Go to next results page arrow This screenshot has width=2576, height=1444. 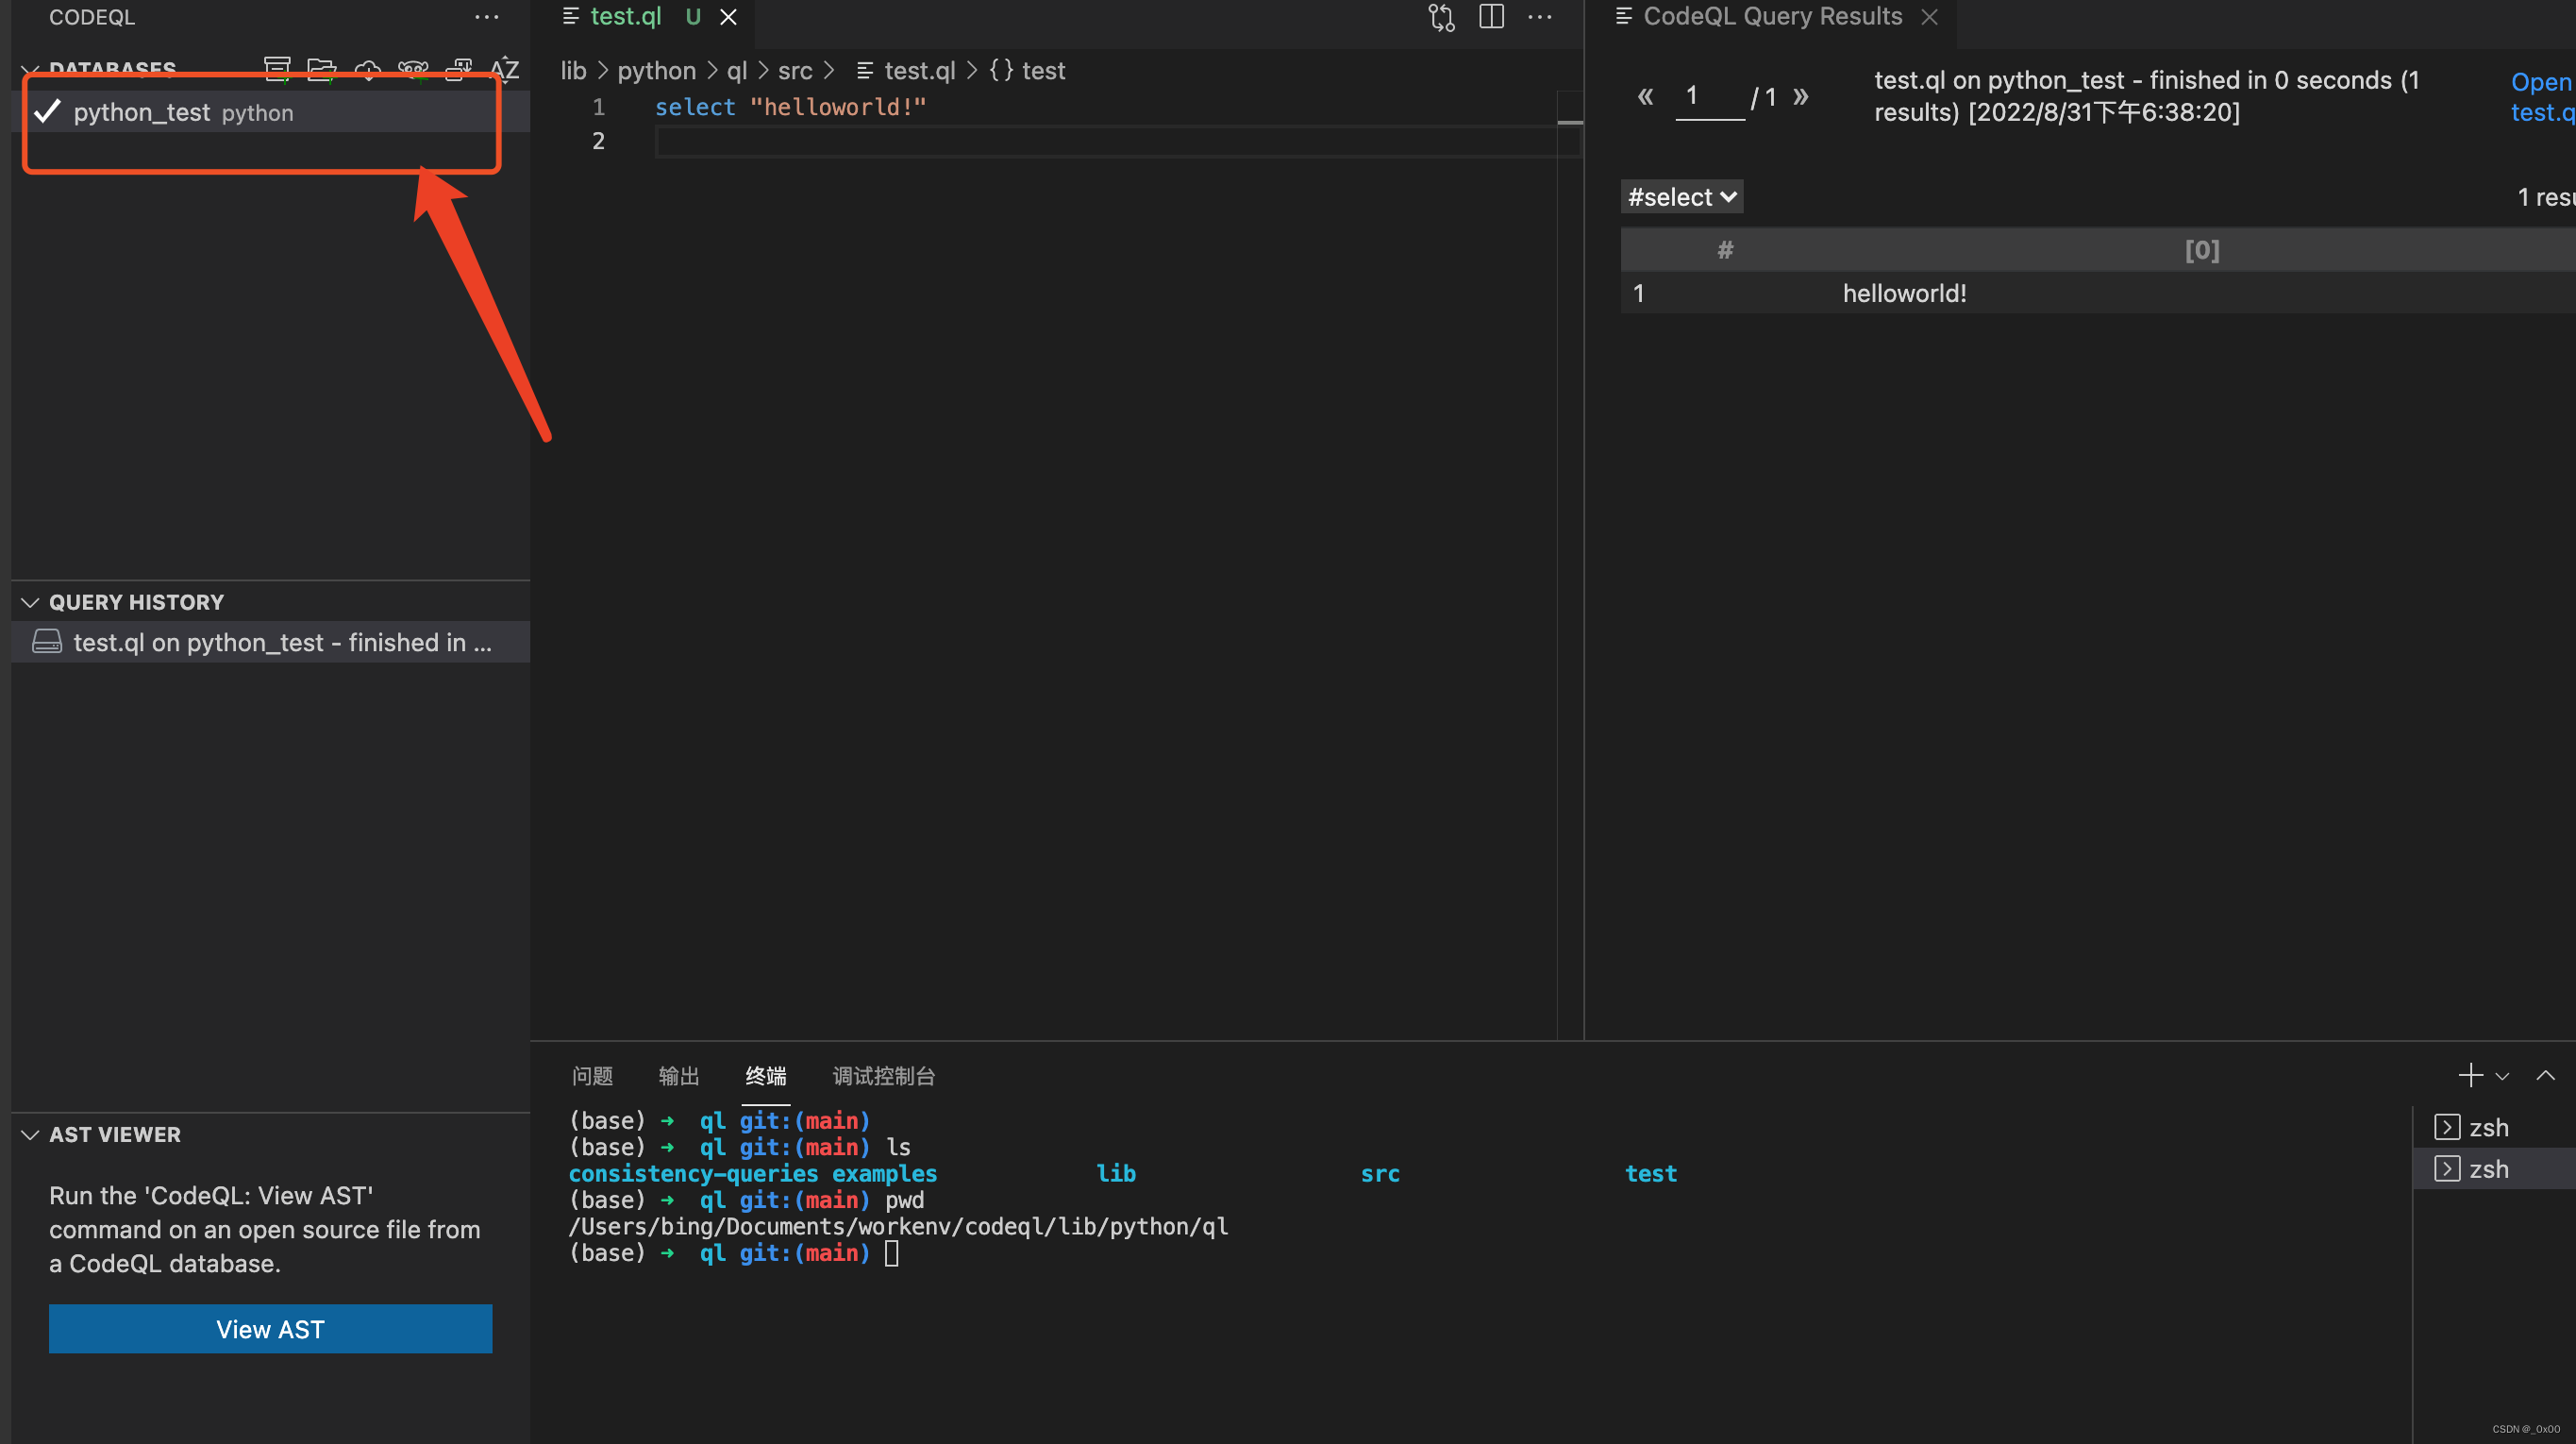pyautogui.click(x=1800, y=96)
